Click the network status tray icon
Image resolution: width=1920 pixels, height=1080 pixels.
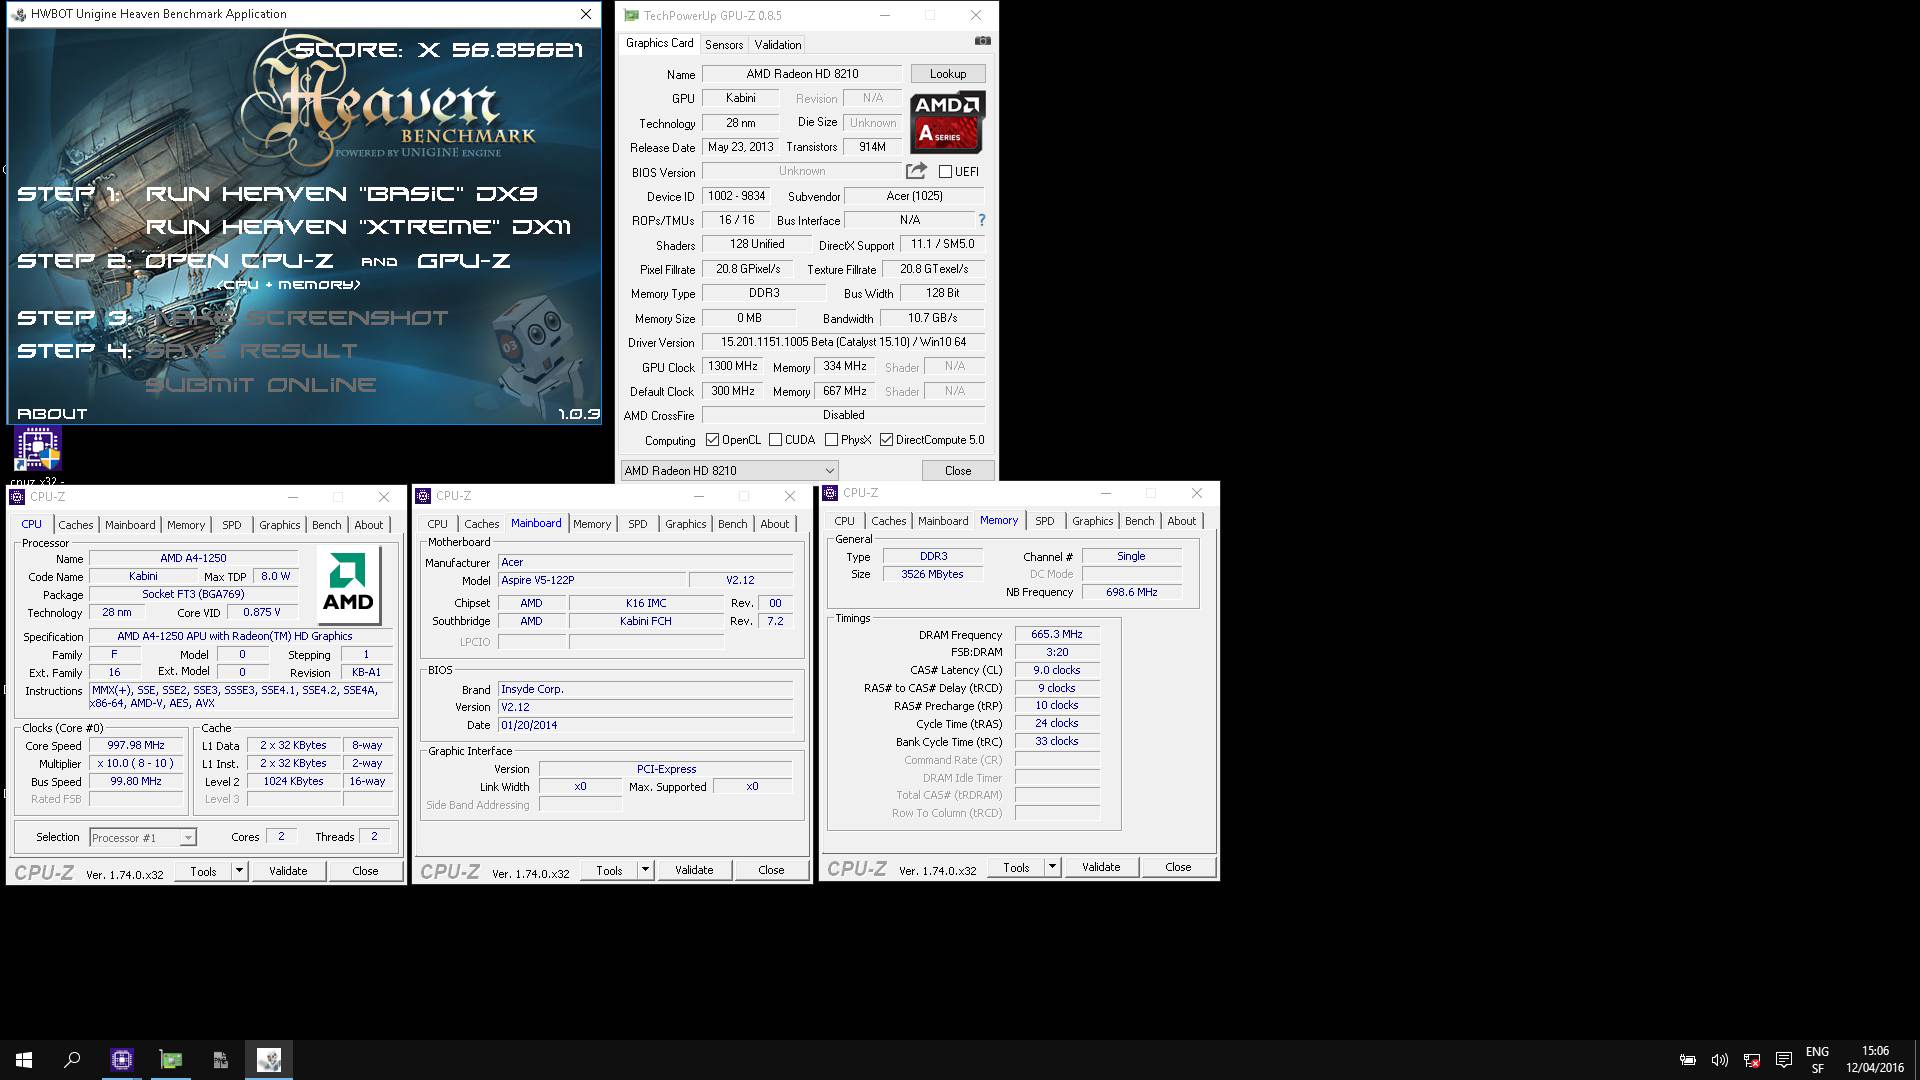pyautogui.click(x=1752, y=1060)
